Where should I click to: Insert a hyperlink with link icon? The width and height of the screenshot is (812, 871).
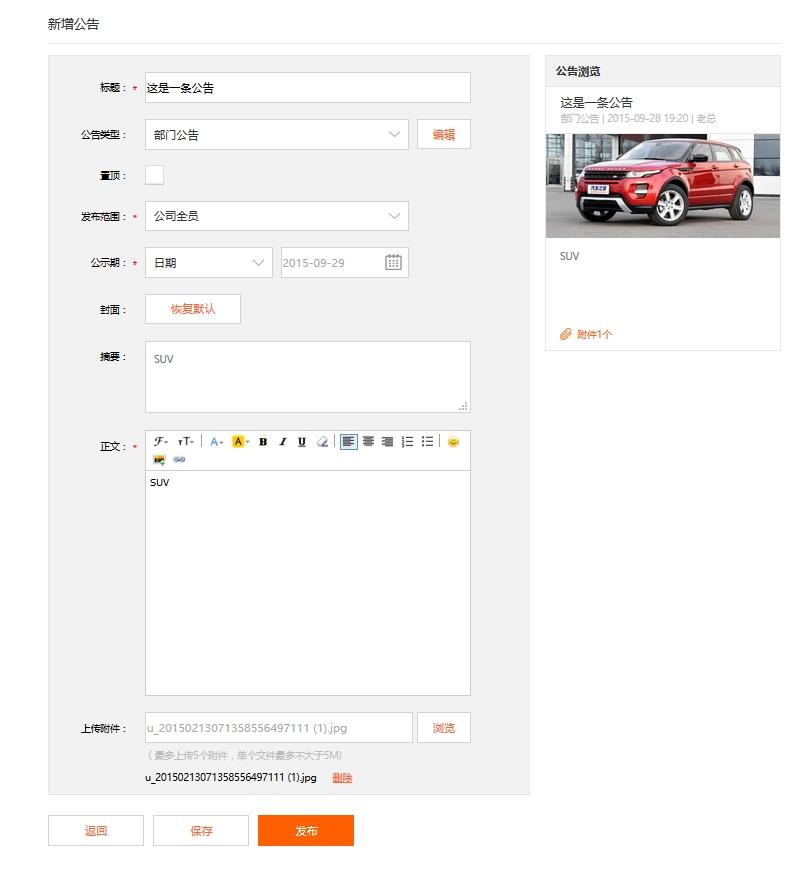179,460
